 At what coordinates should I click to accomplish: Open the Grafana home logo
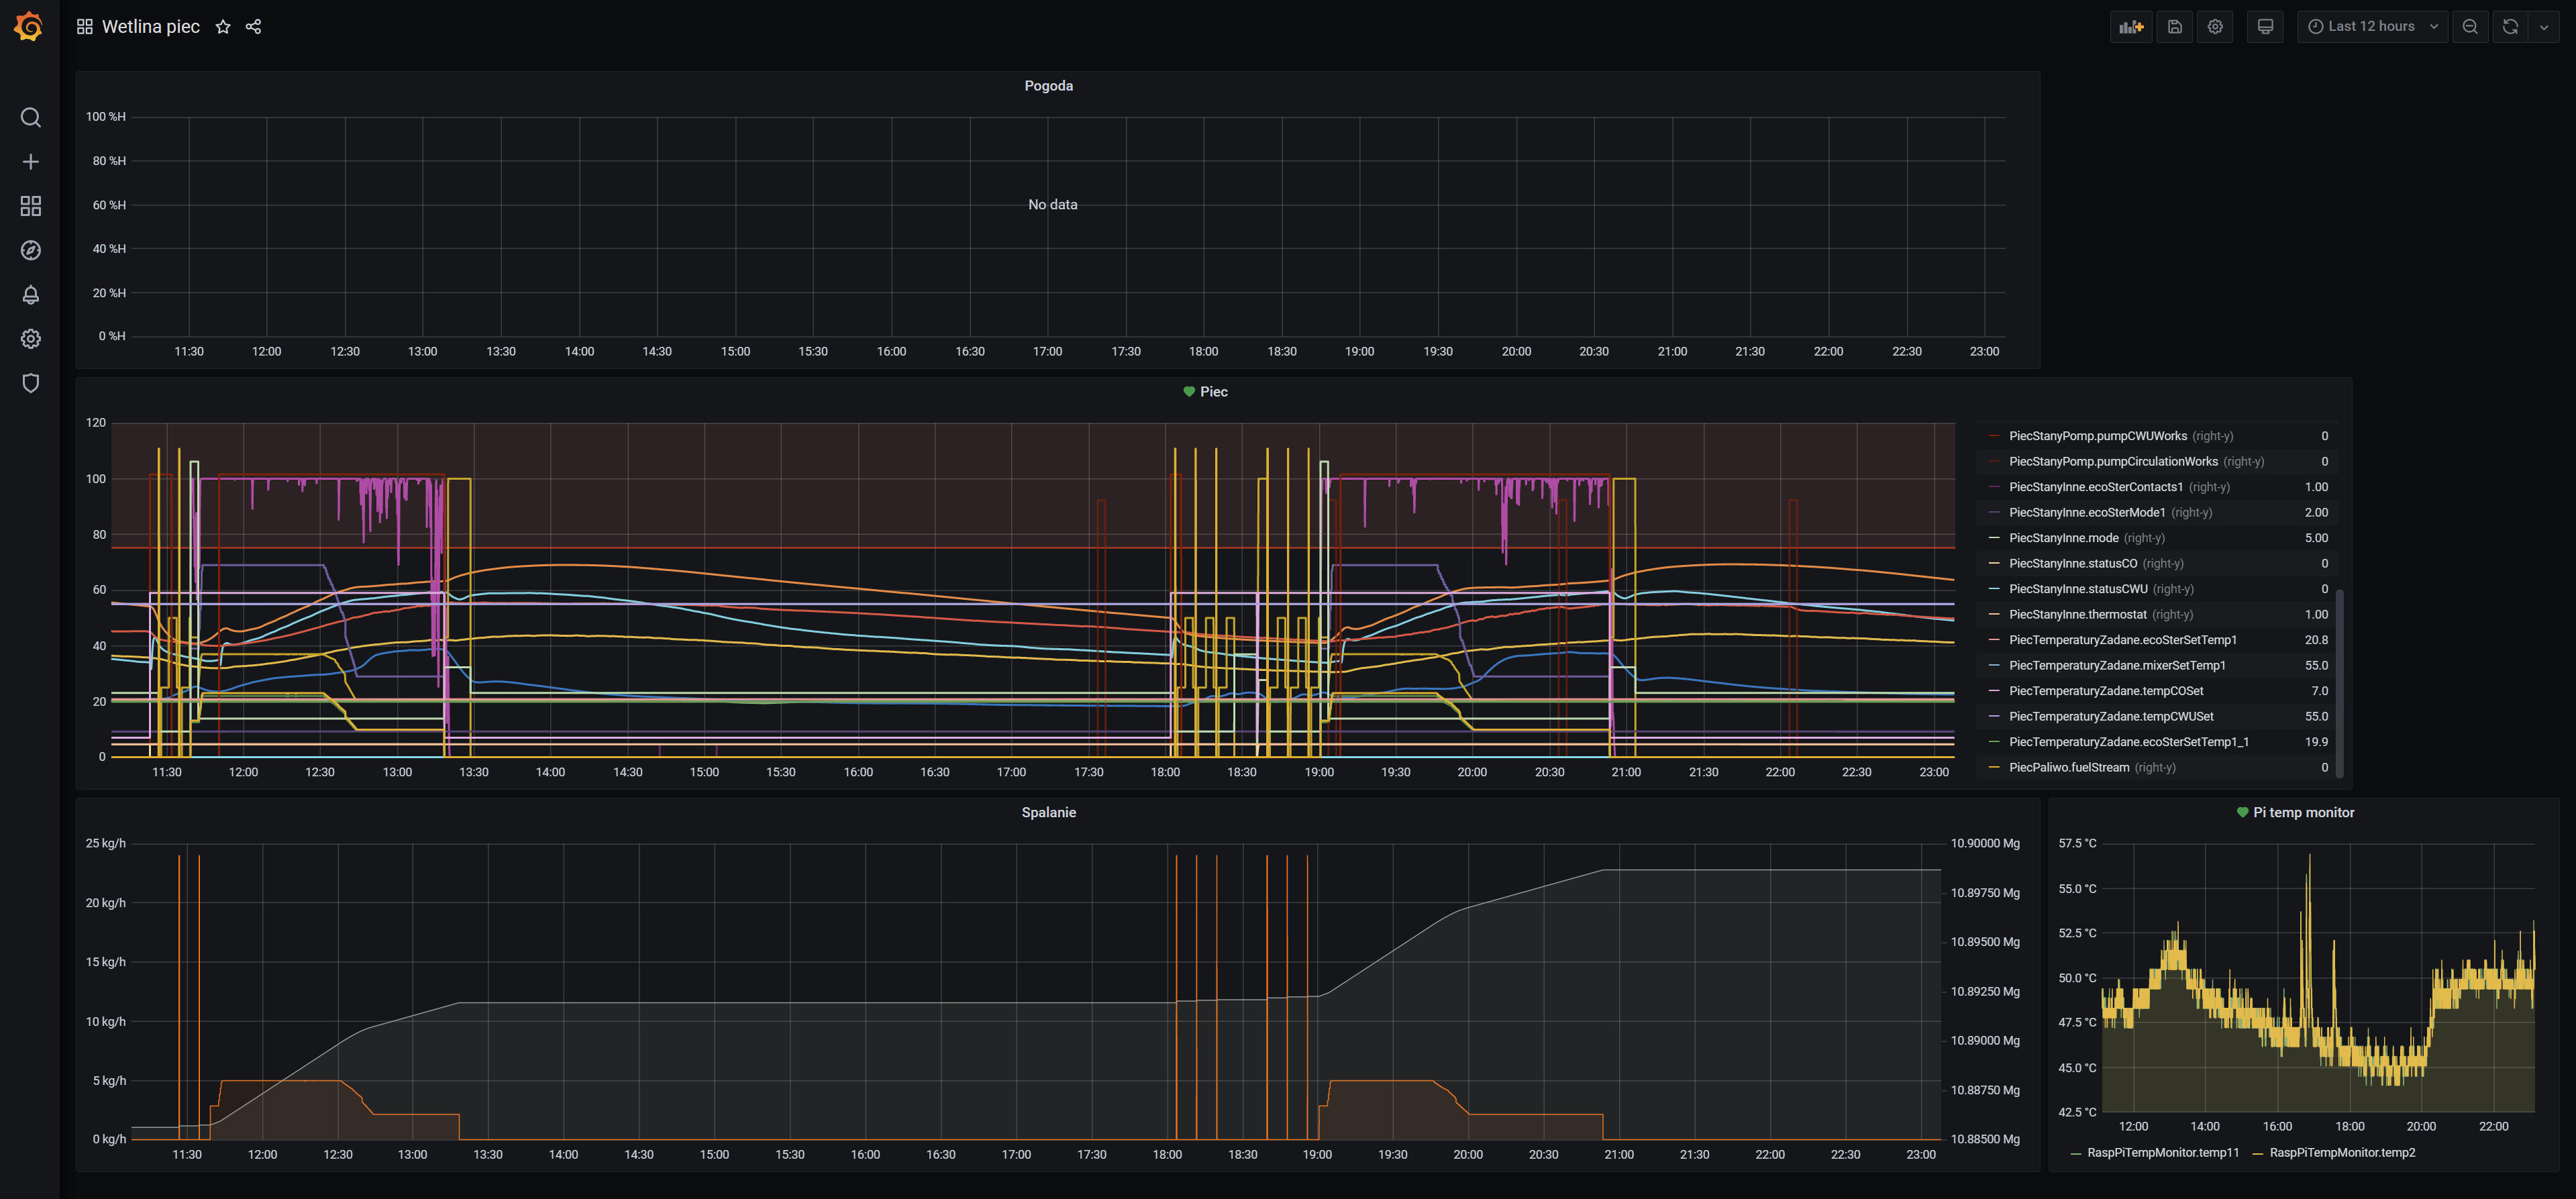29,27
